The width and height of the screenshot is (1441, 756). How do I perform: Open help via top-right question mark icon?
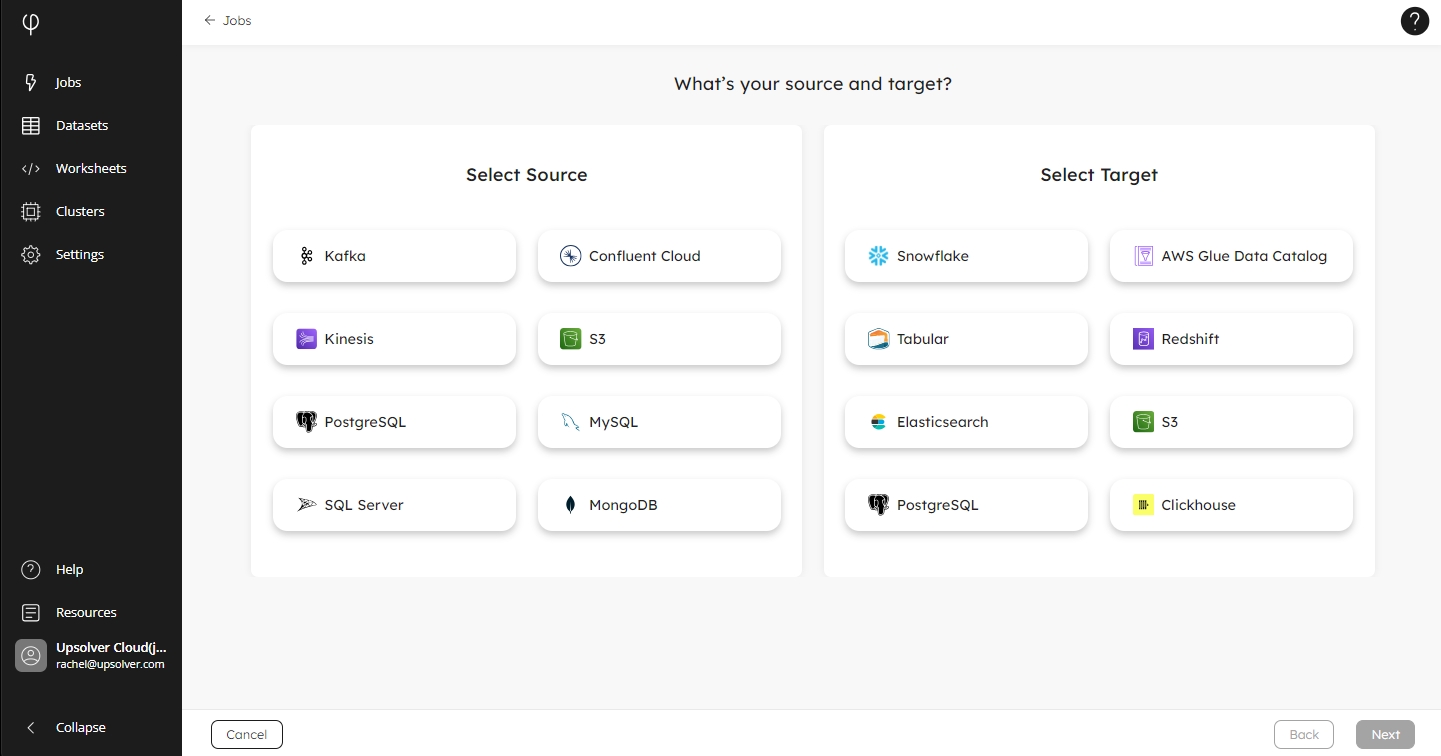click(x=1414, y=21)
